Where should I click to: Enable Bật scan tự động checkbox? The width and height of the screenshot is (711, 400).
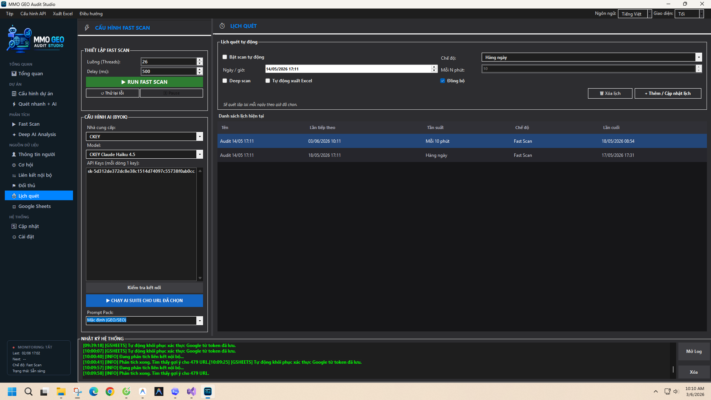pyautogui.click(x=224, y=57)
